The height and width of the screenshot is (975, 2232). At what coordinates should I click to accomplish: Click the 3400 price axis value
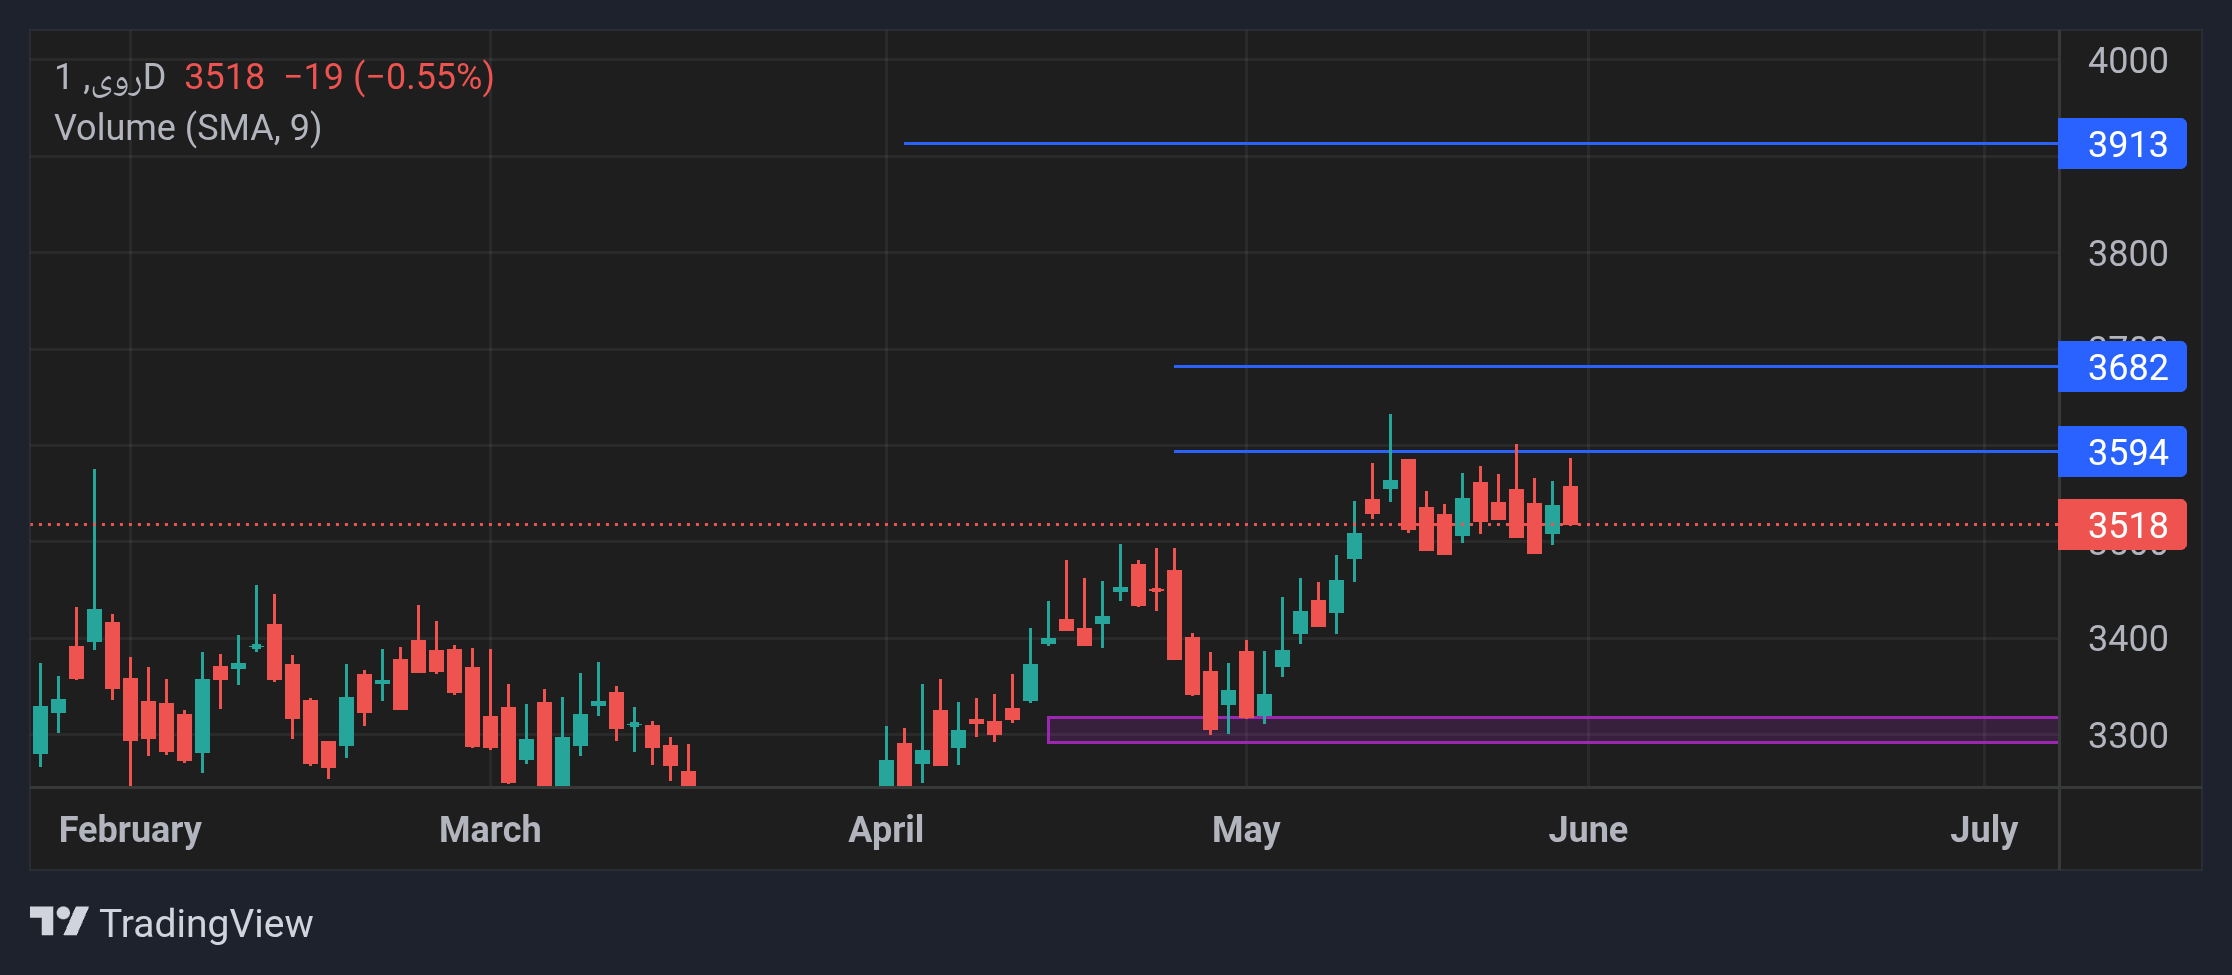pos(2128,639)
